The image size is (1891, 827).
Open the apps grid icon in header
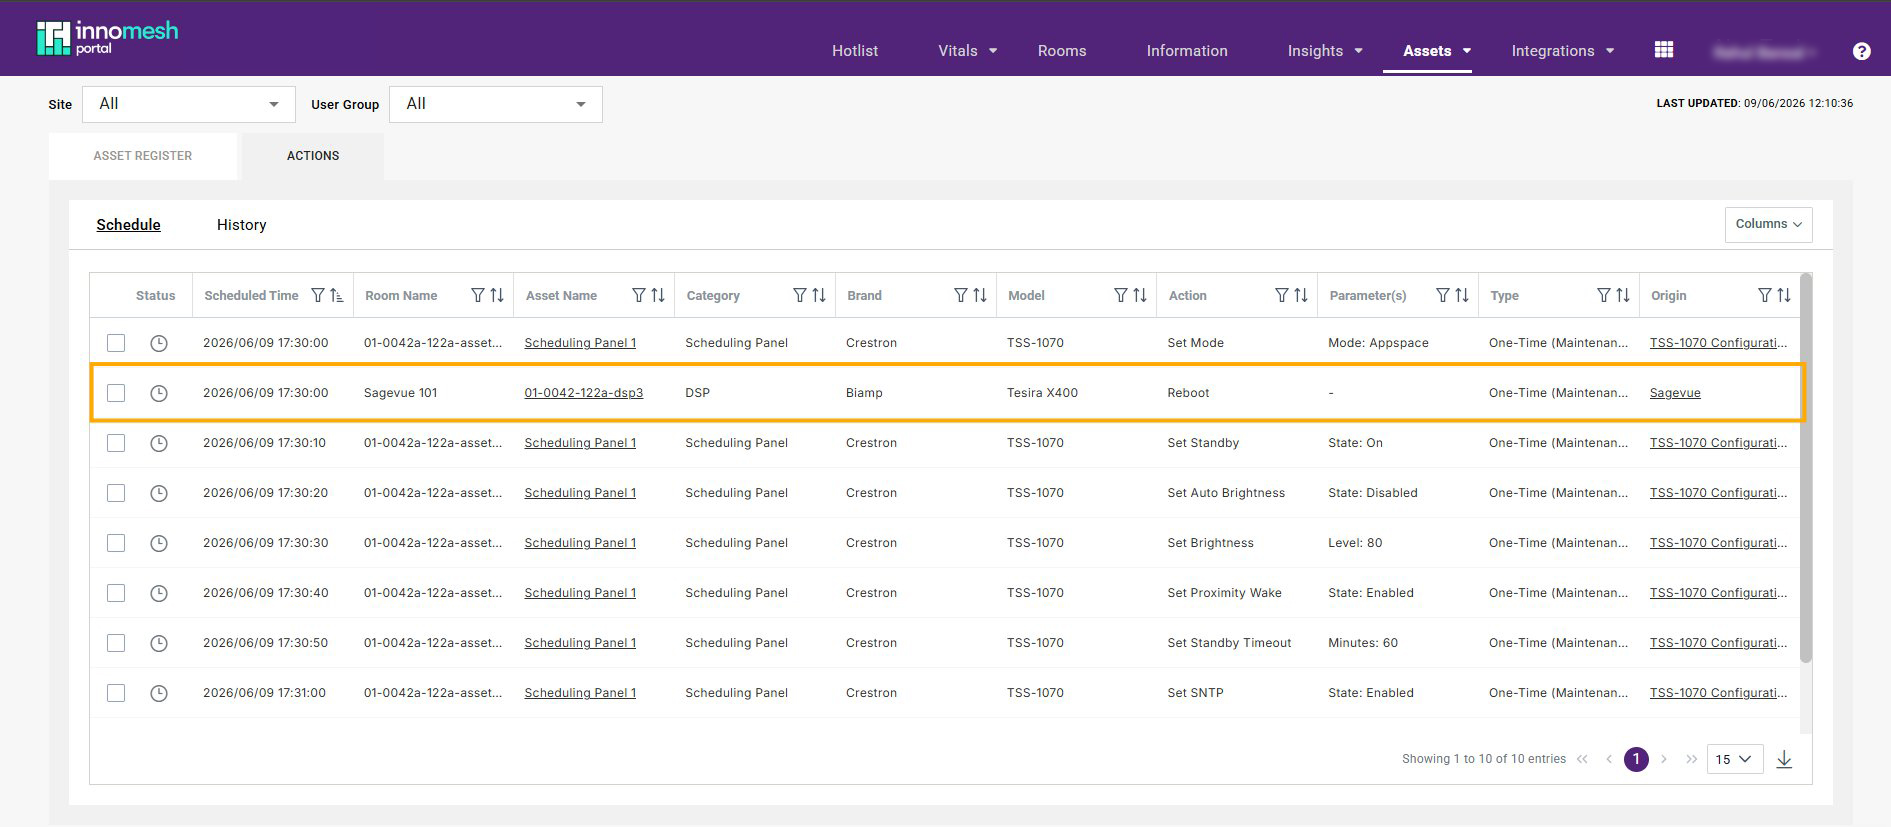(1664, 50)
